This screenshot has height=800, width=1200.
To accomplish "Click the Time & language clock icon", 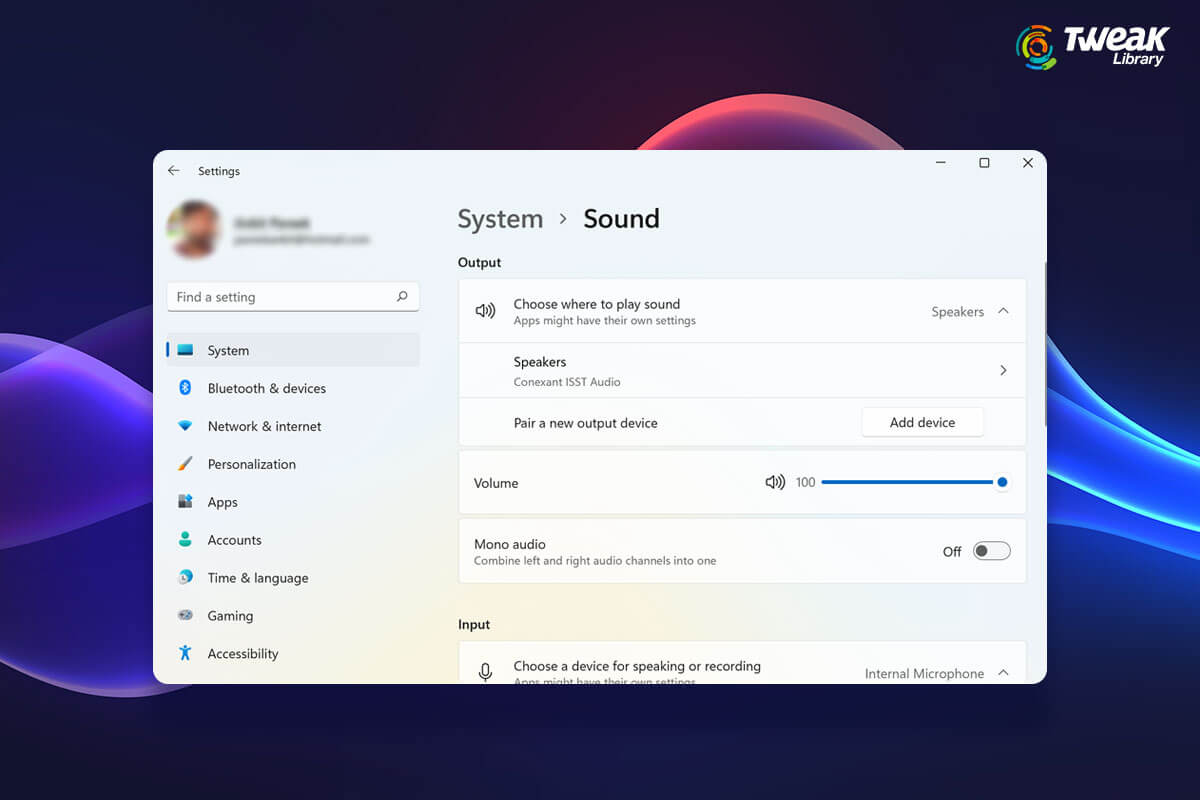I will (188, 578).
